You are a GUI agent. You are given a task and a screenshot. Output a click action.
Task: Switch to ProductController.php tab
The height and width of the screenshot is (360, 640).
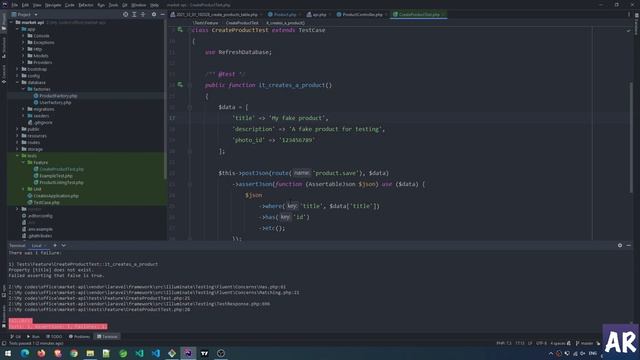coord(362,14)
